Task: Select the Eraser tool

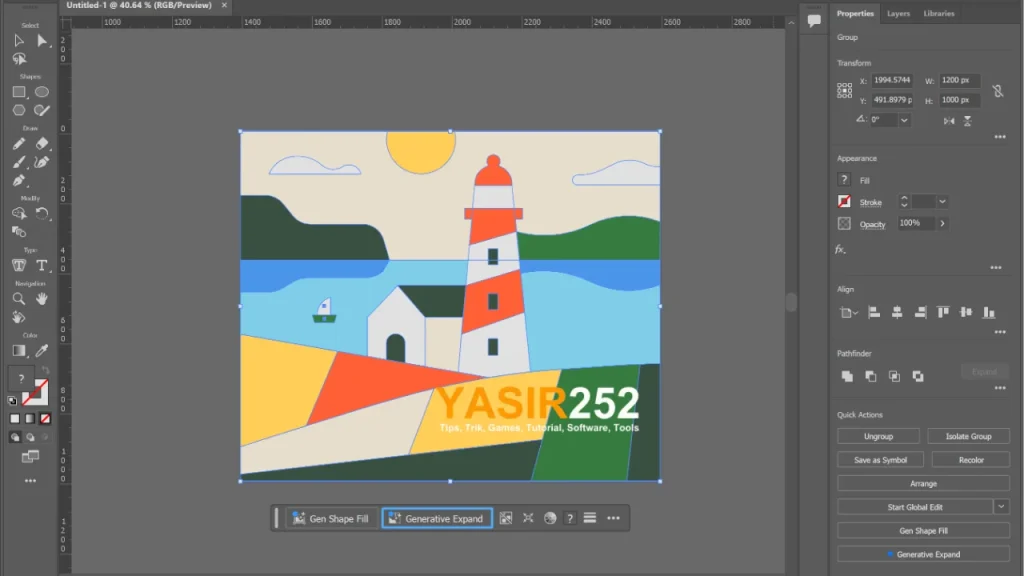Action: [42, 144]
